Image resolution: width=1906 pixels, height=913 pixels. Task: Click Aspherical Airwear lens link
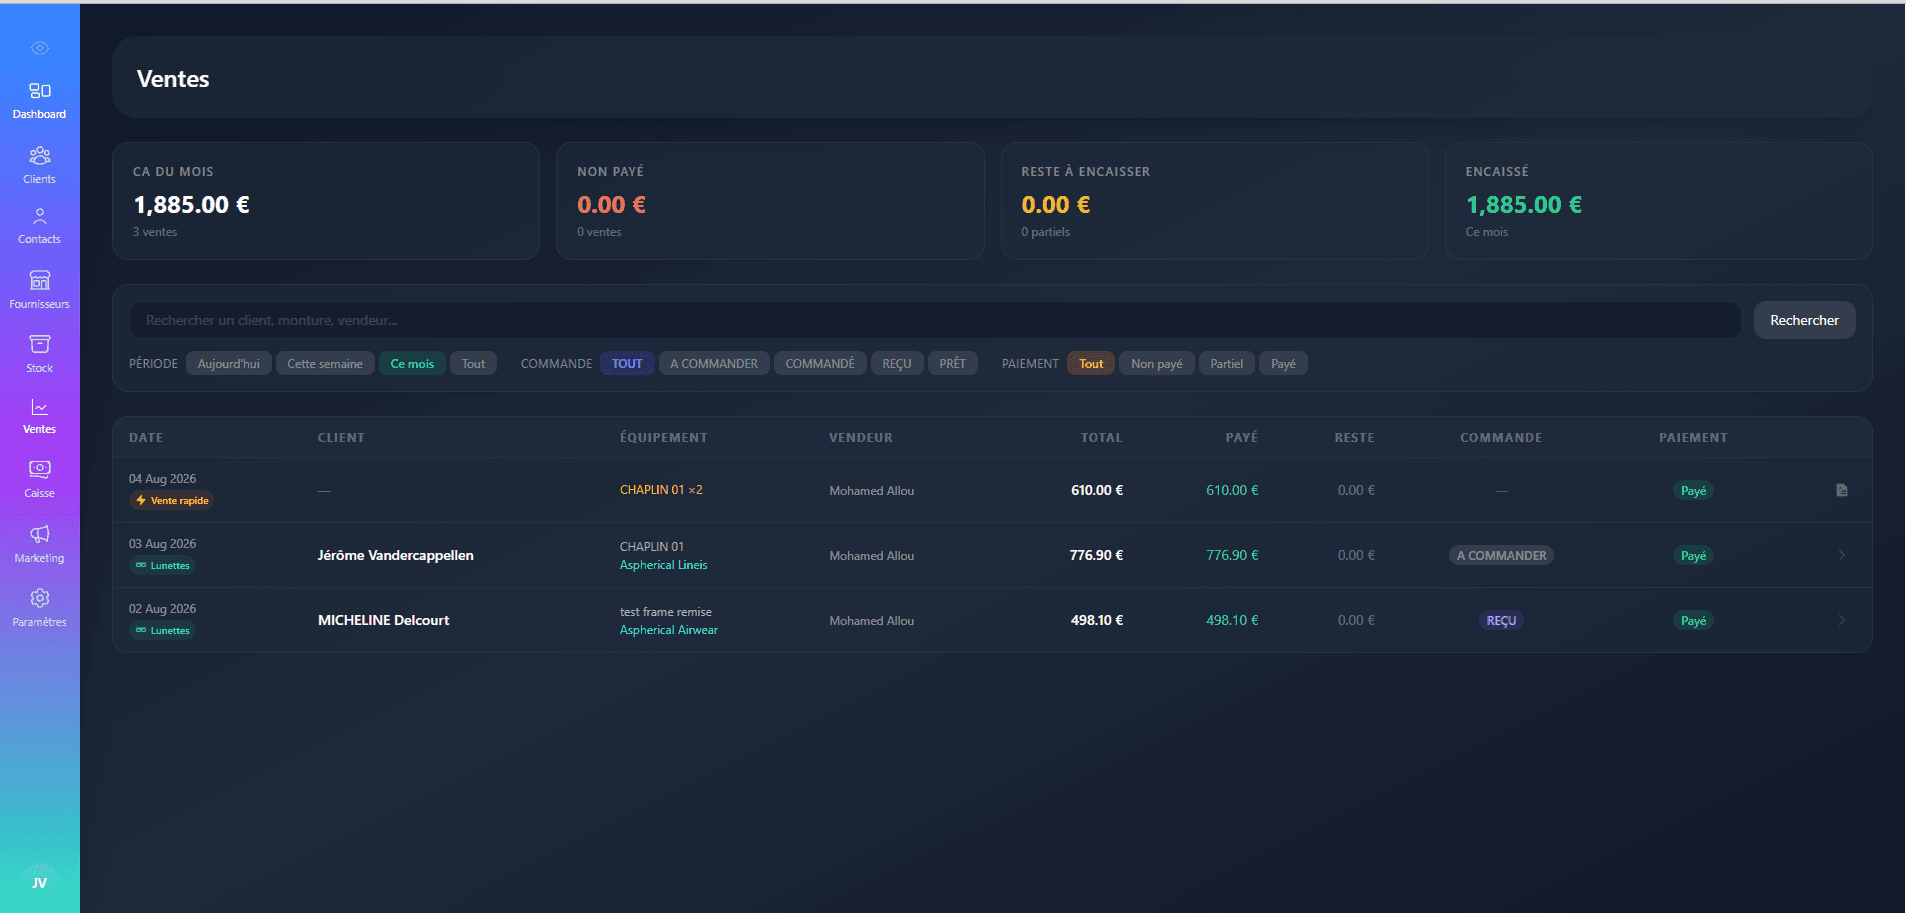(x=668, y=630)
